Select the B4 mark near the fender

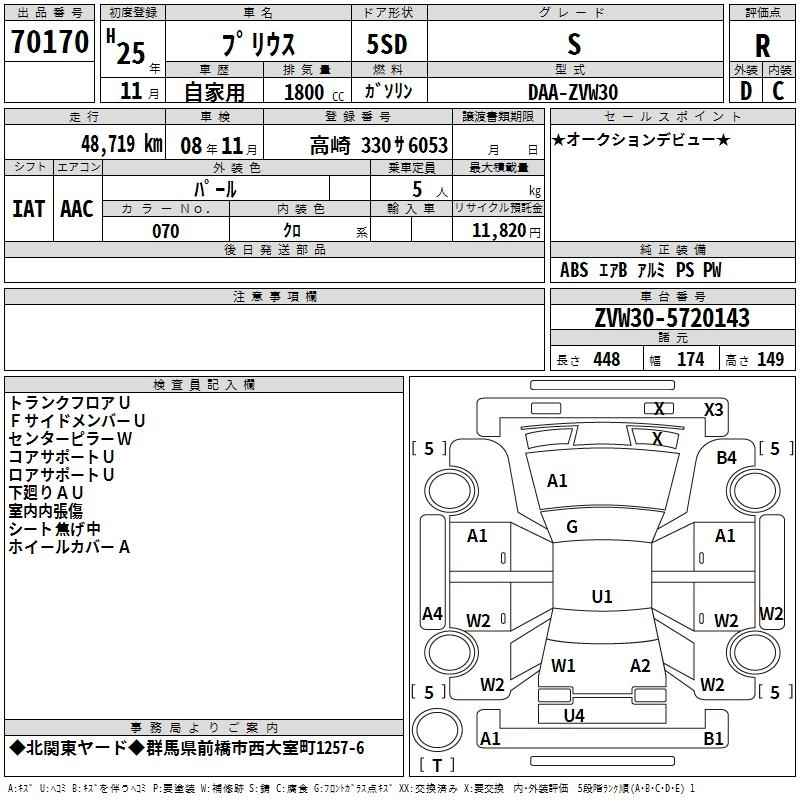coord(726,458)
